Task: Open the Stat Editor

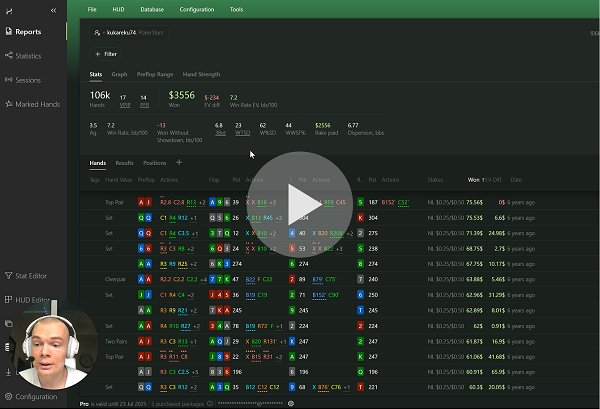Action: [31, 275]
